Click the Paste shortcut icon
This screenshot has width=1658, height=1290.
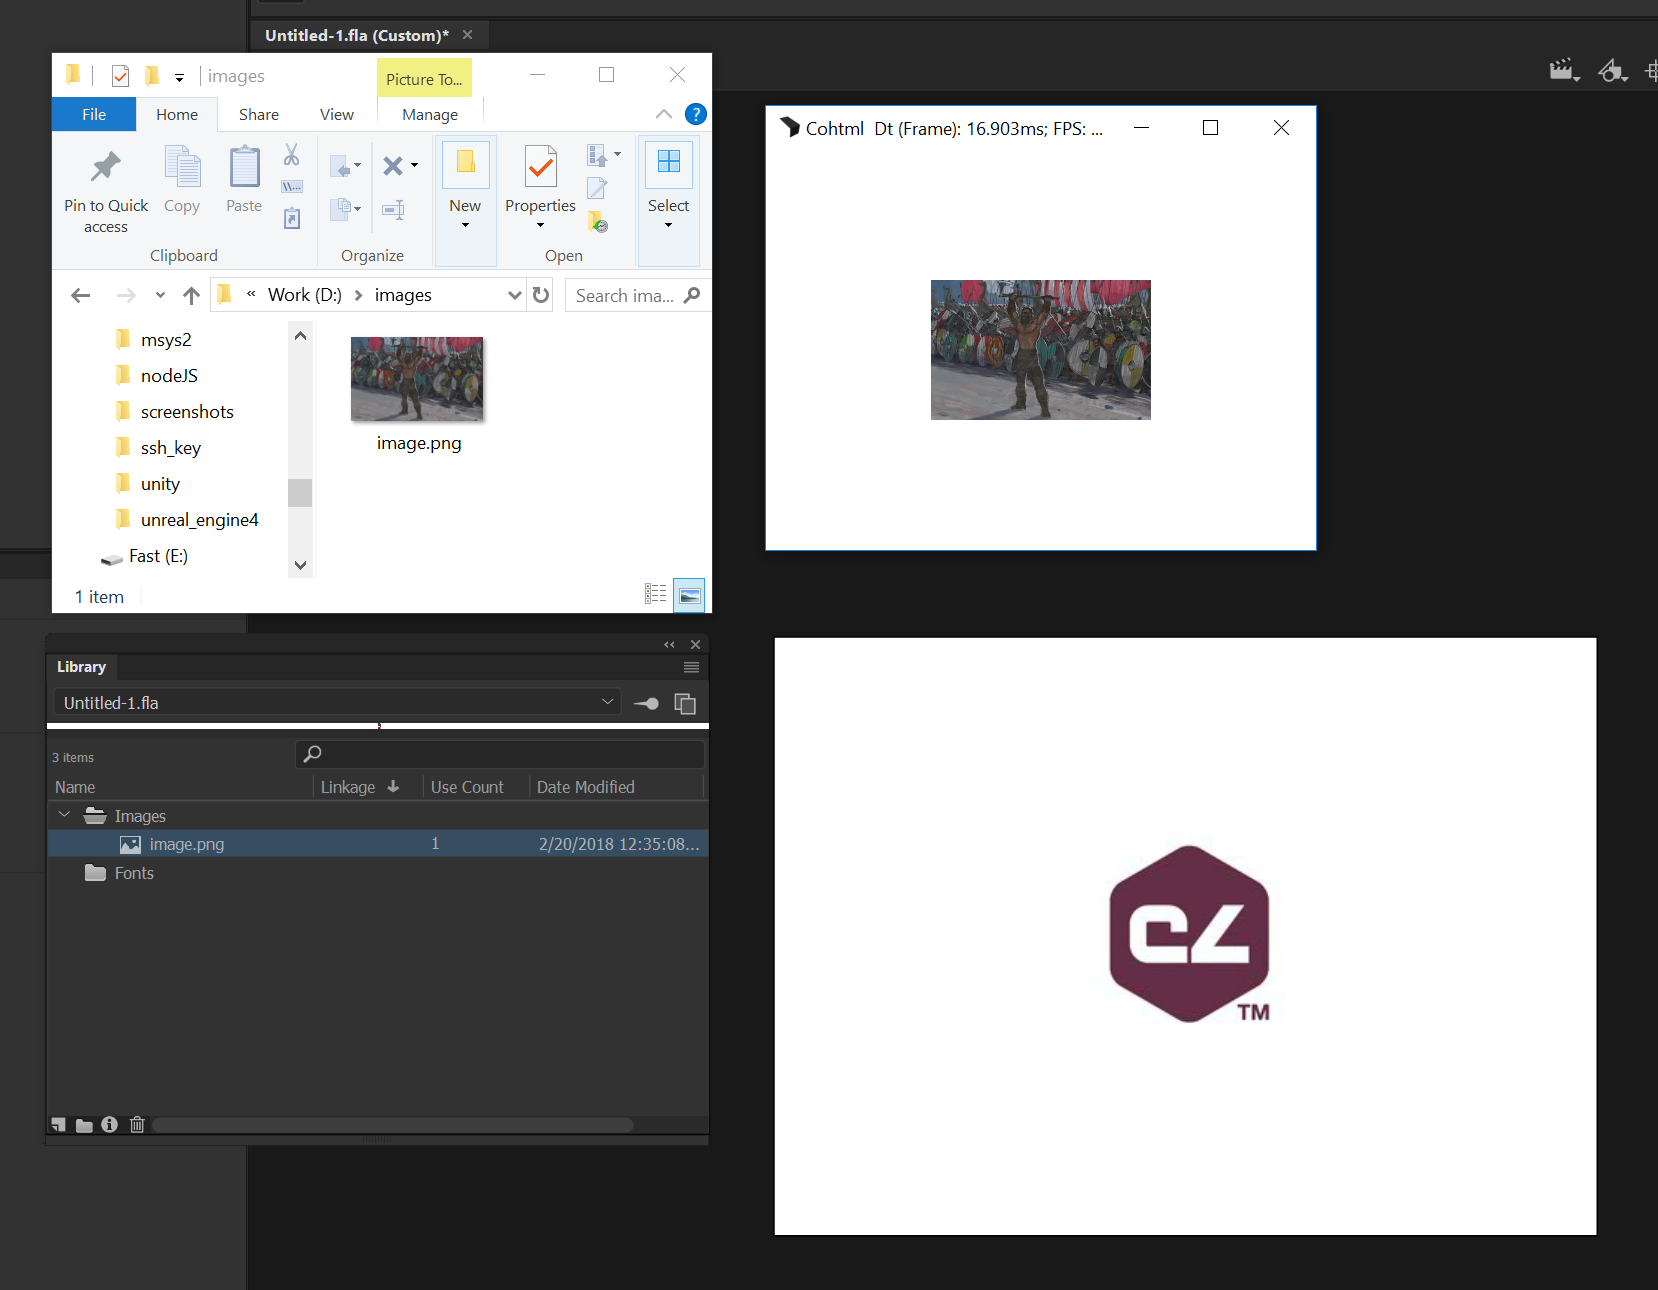click(292, 218)
